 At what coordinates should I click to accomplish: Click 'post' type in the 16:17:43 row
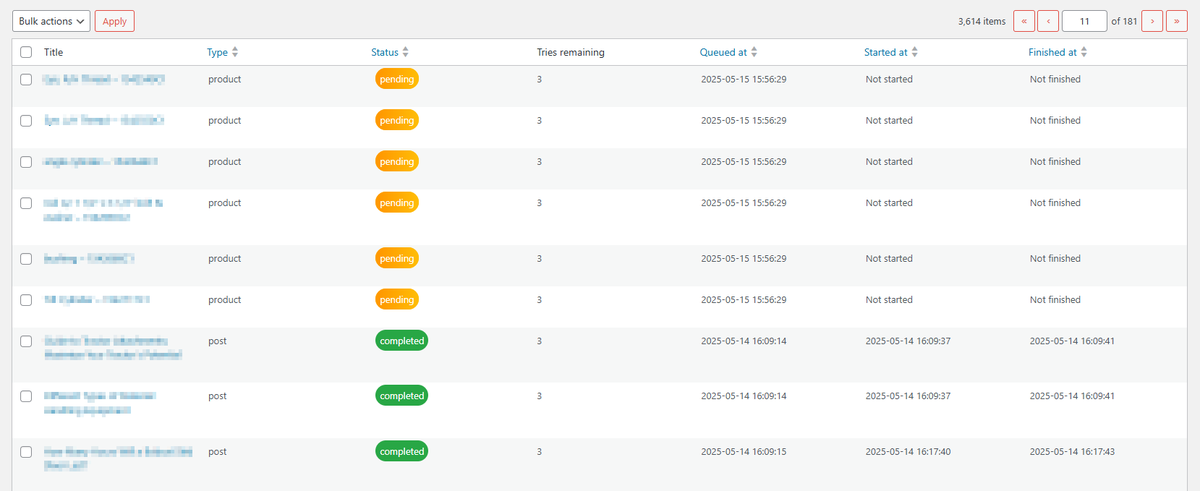point(217,452)
